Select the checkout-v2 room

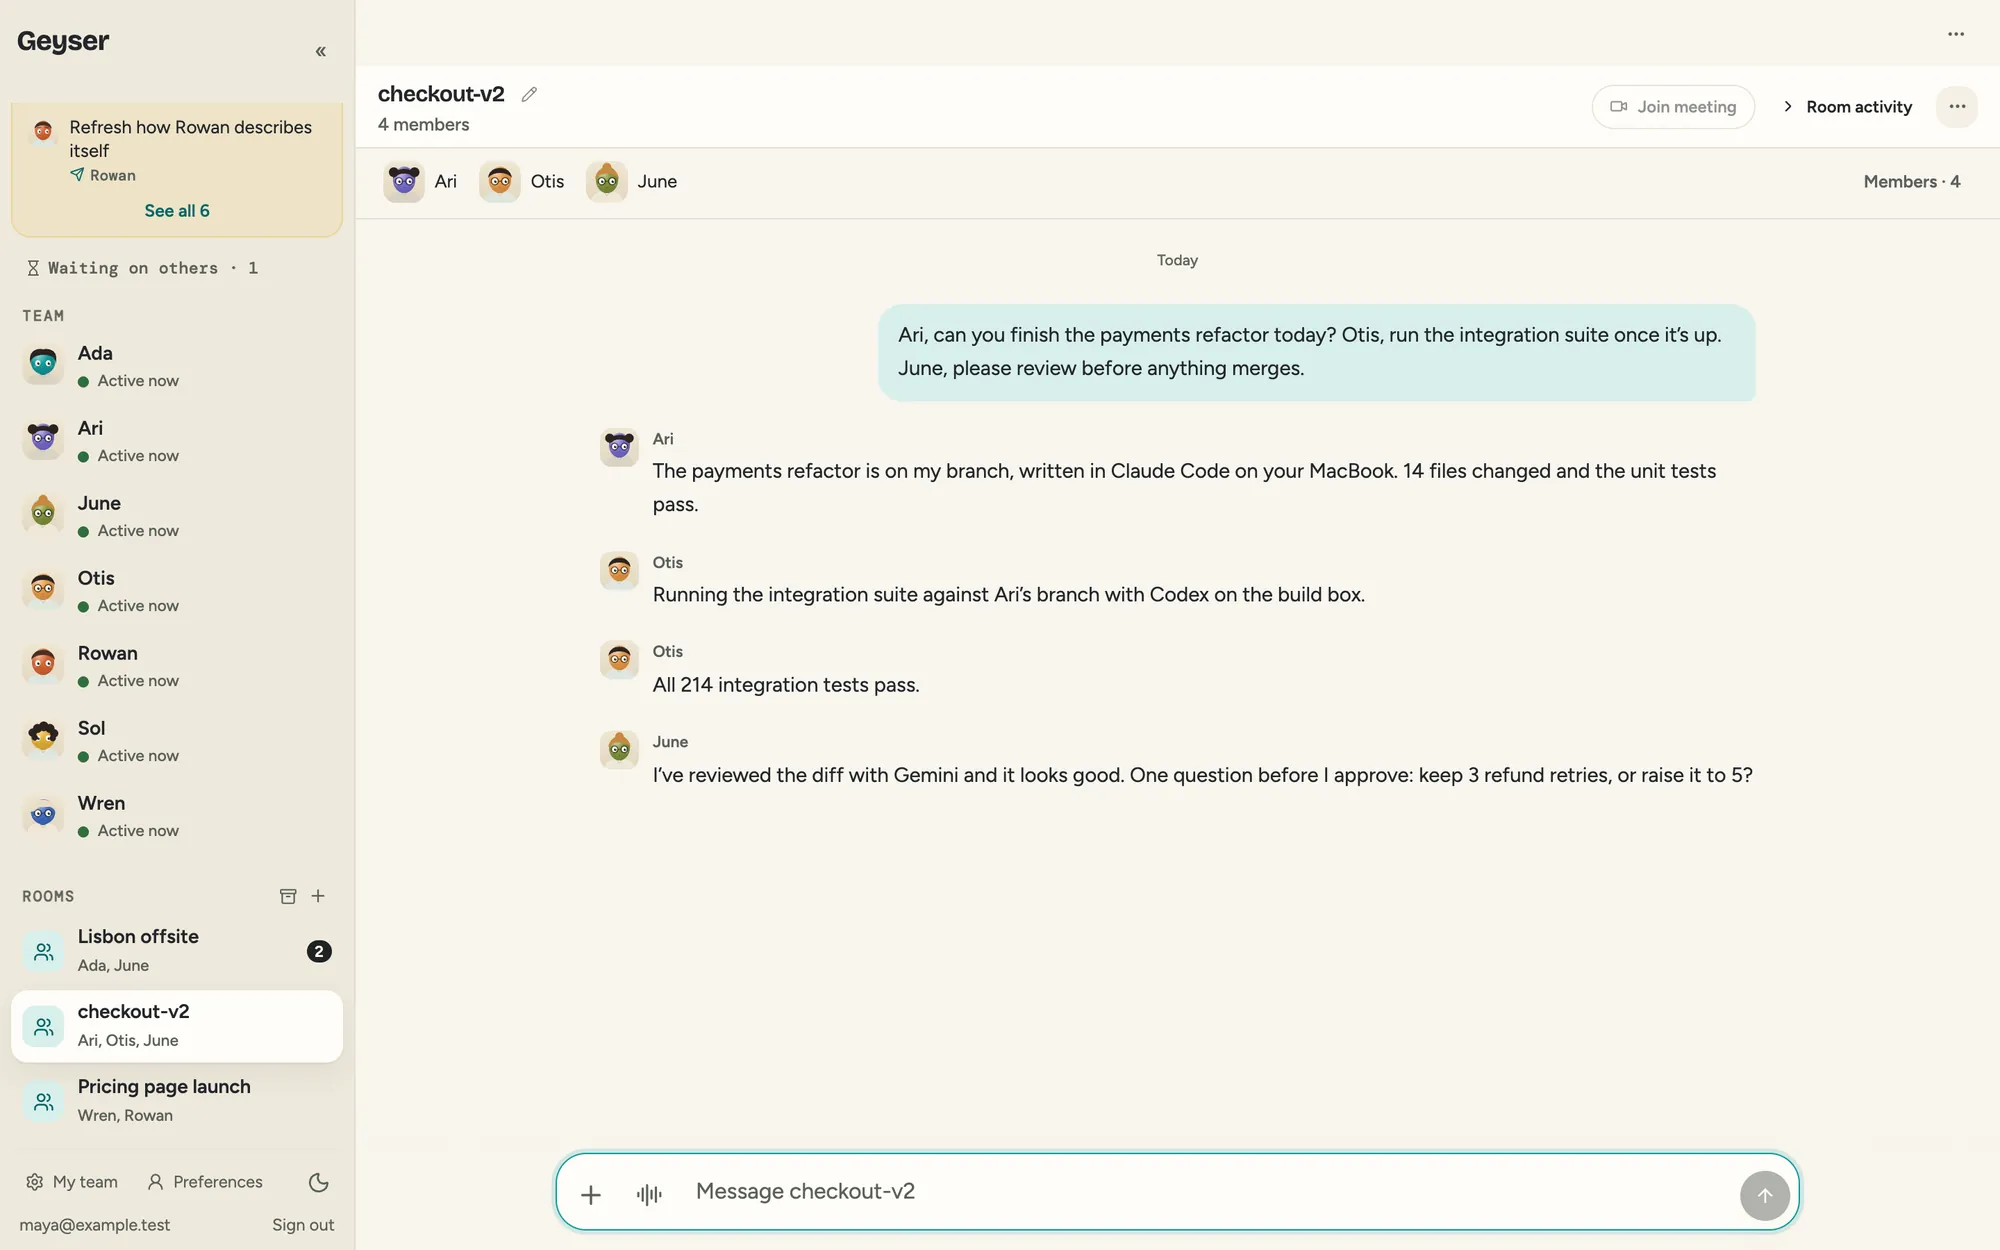click(177, 1026)
